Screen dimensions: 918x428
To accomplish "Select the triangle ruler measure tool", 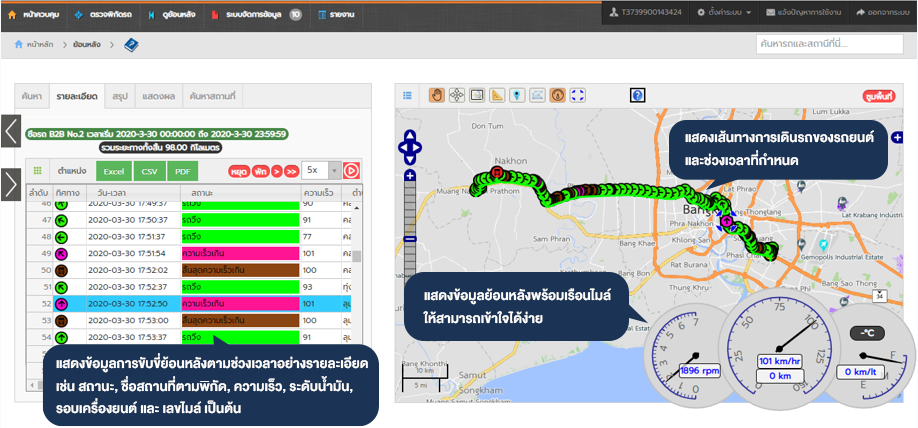I will pos(497,95).
